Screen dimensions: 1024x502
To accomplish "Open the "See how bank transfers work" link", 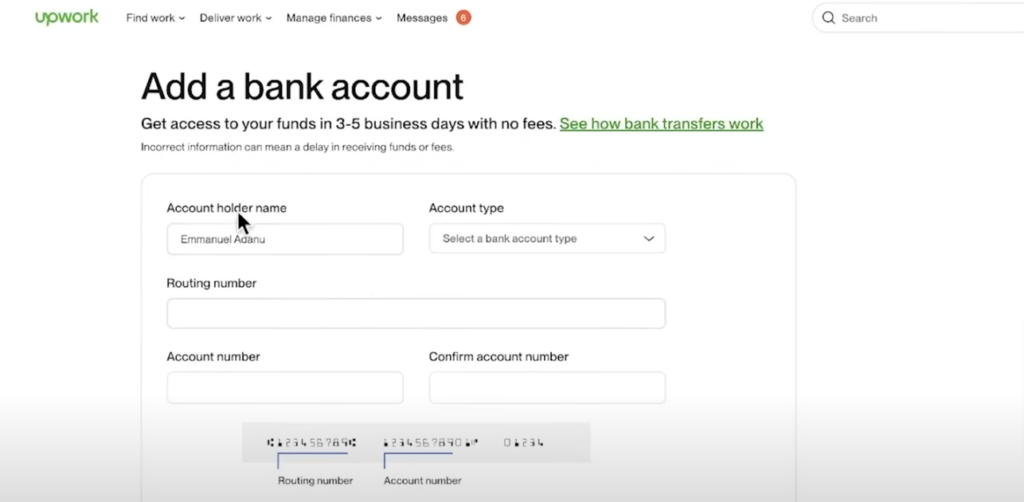I will pyautogui.click(x=661, y=124).
